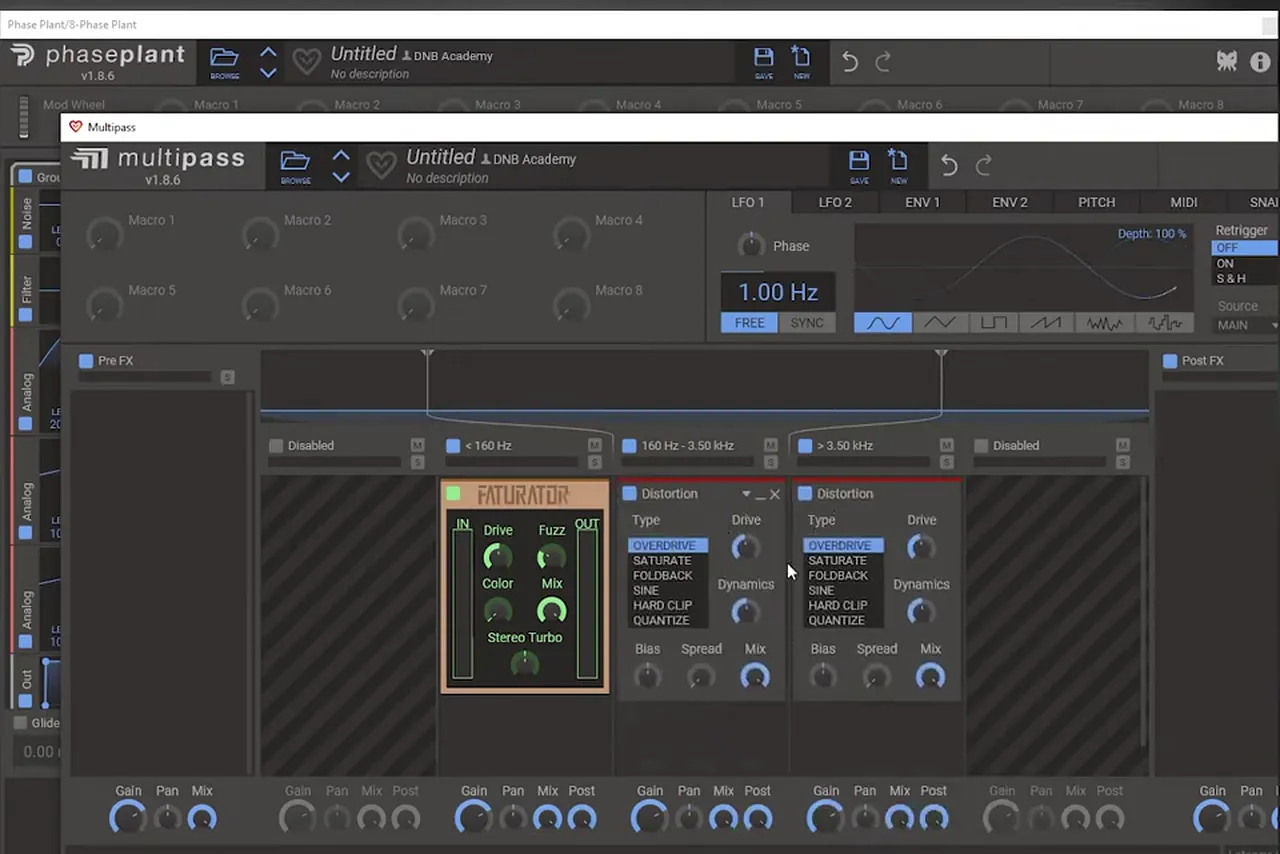
Task: Open Phase Plant info icon
Action: point(1260,62)
